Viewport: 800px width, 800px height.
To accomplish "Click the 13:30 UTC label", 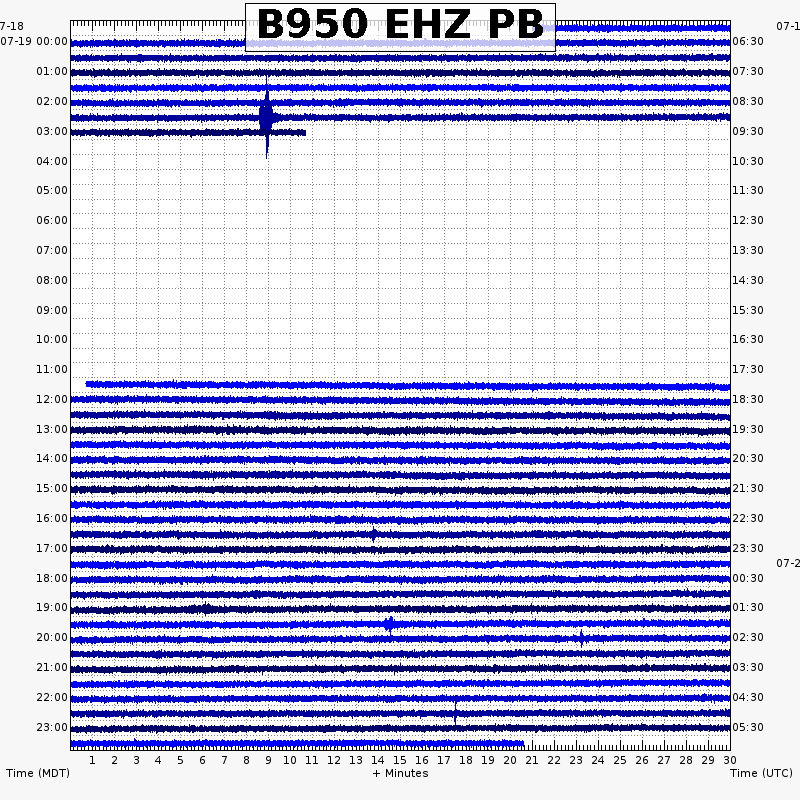I will coord(748,250).
